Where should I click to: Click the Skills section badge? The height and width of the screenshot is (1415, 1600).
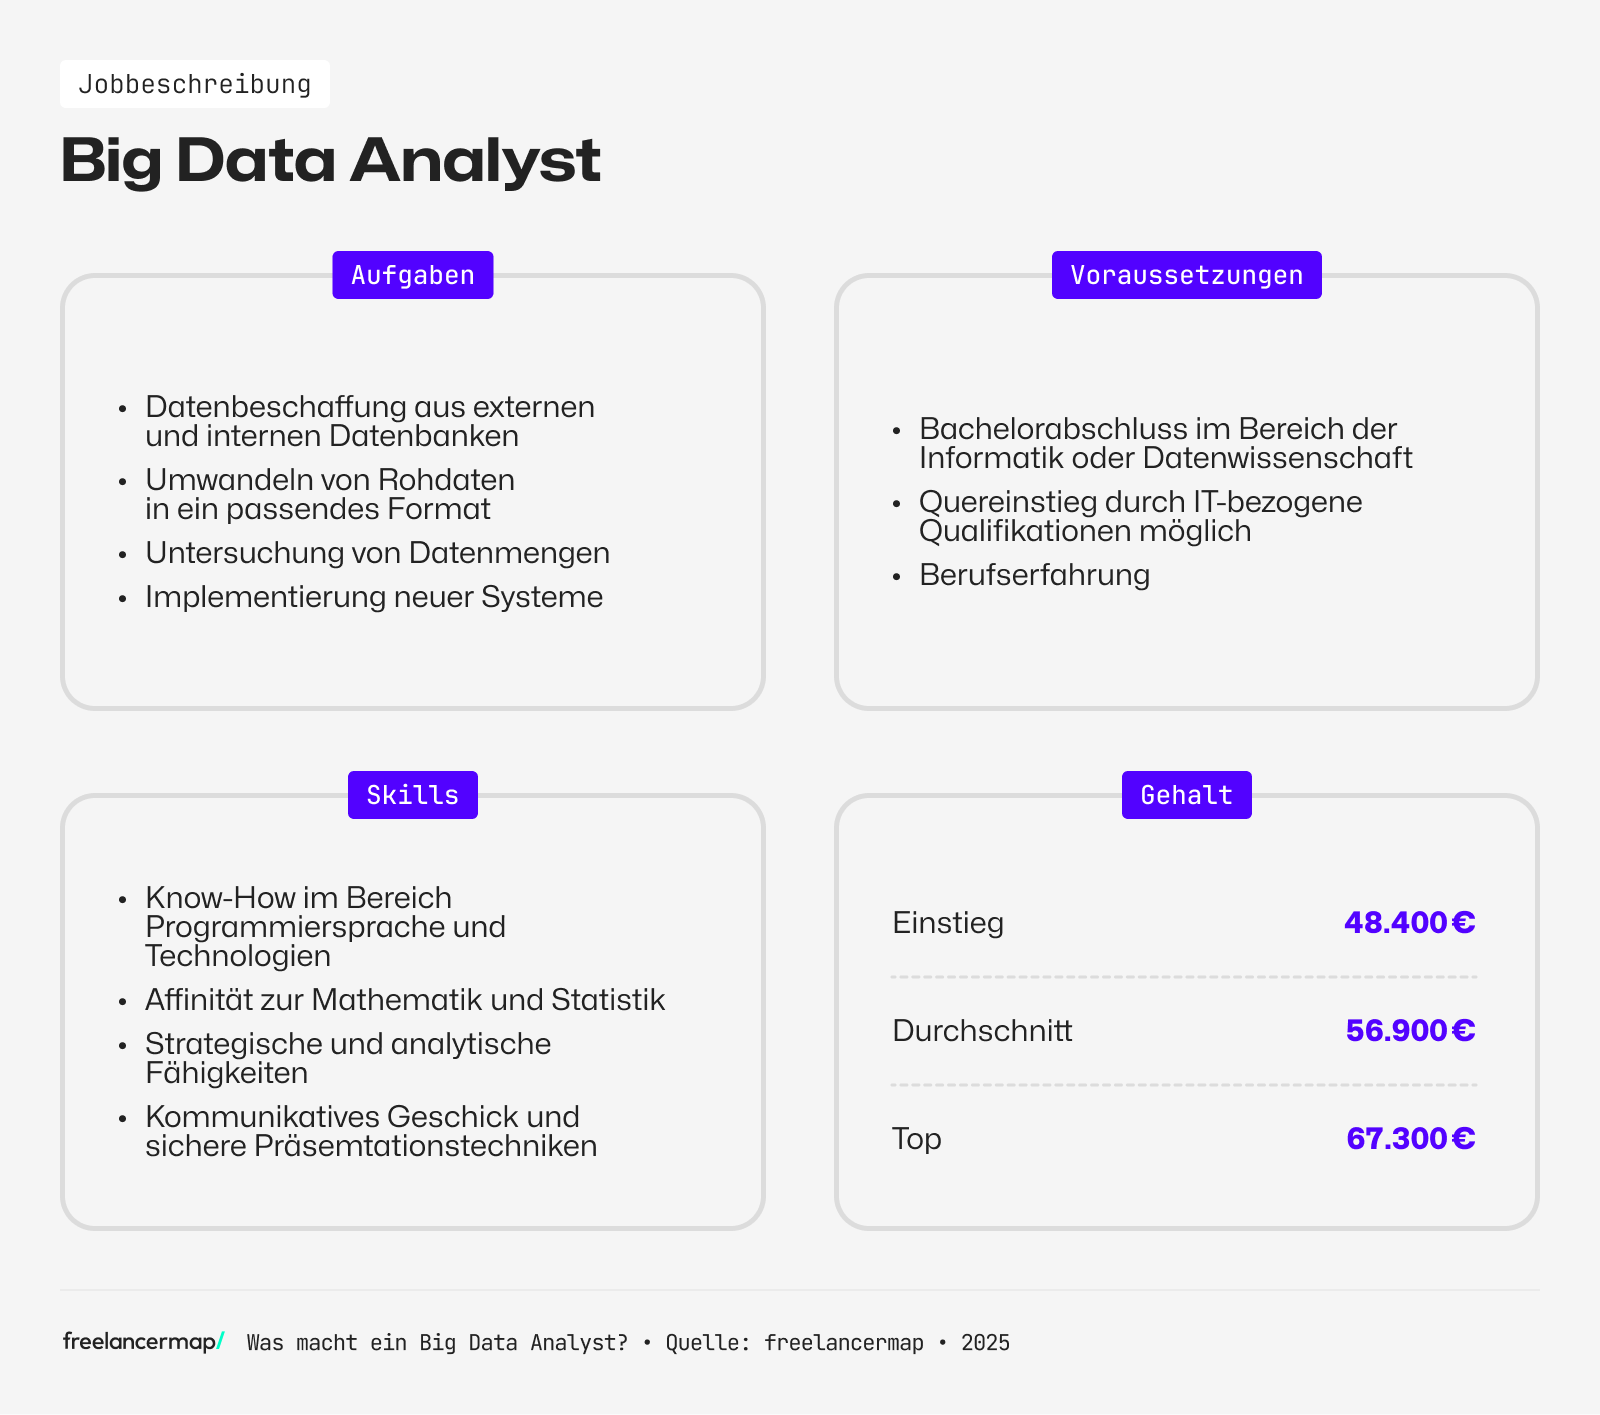pyautogui.click(x=413, y=795)
